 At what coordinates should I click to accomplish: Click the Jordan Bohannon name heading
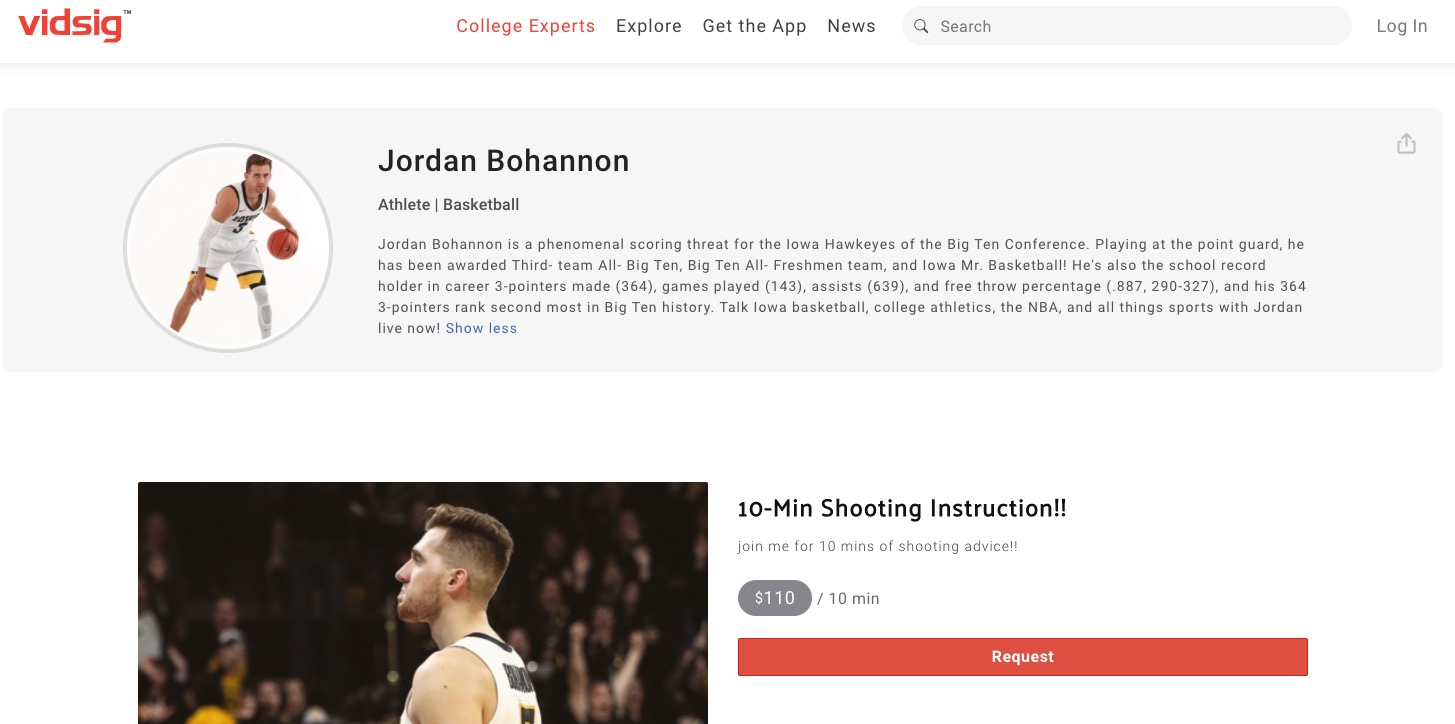[x=503, y=161]
